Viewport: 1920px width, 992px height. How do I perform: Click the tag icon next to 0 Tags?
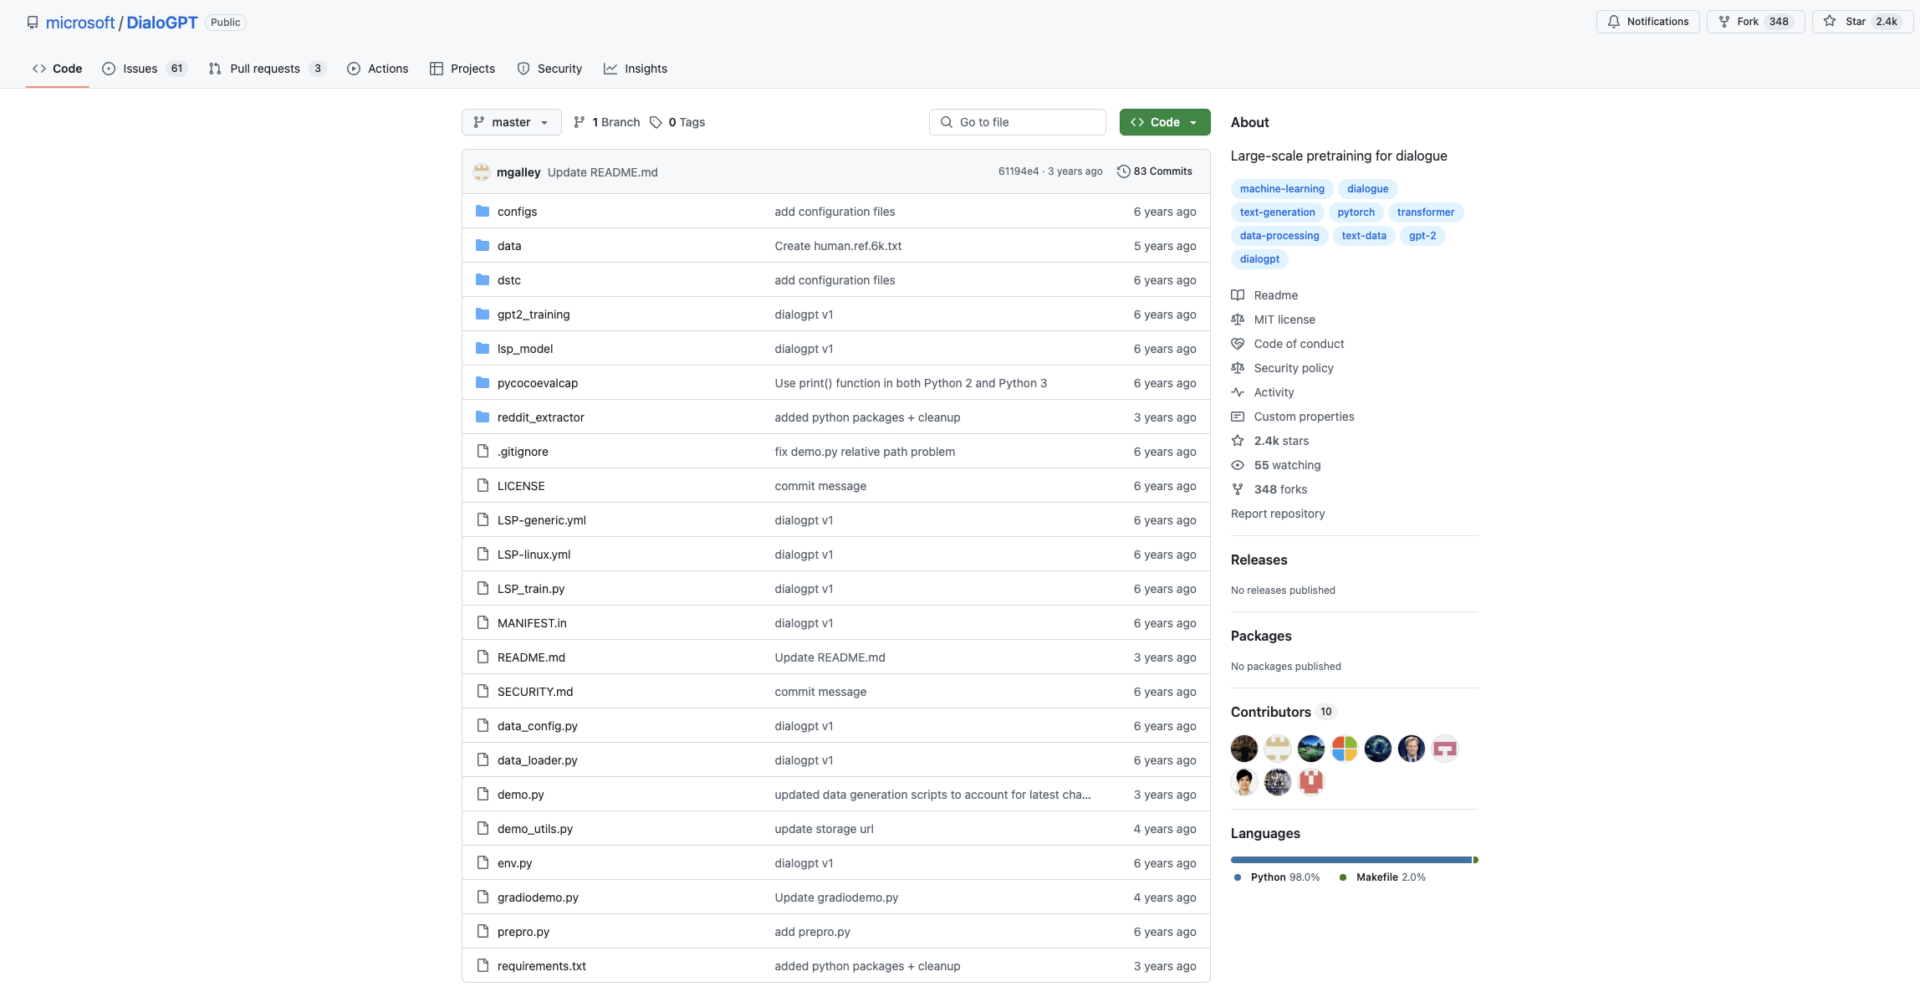[656, 122]
